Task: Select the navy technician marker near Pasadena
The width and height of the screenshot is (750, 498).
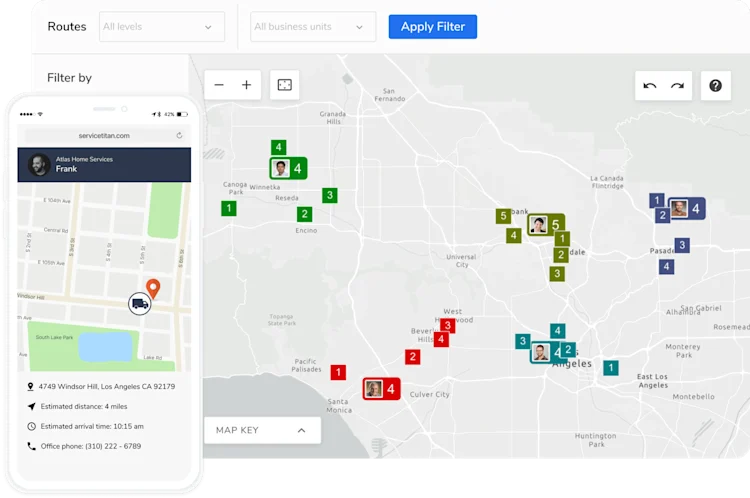Action: [x=686, y=209]
